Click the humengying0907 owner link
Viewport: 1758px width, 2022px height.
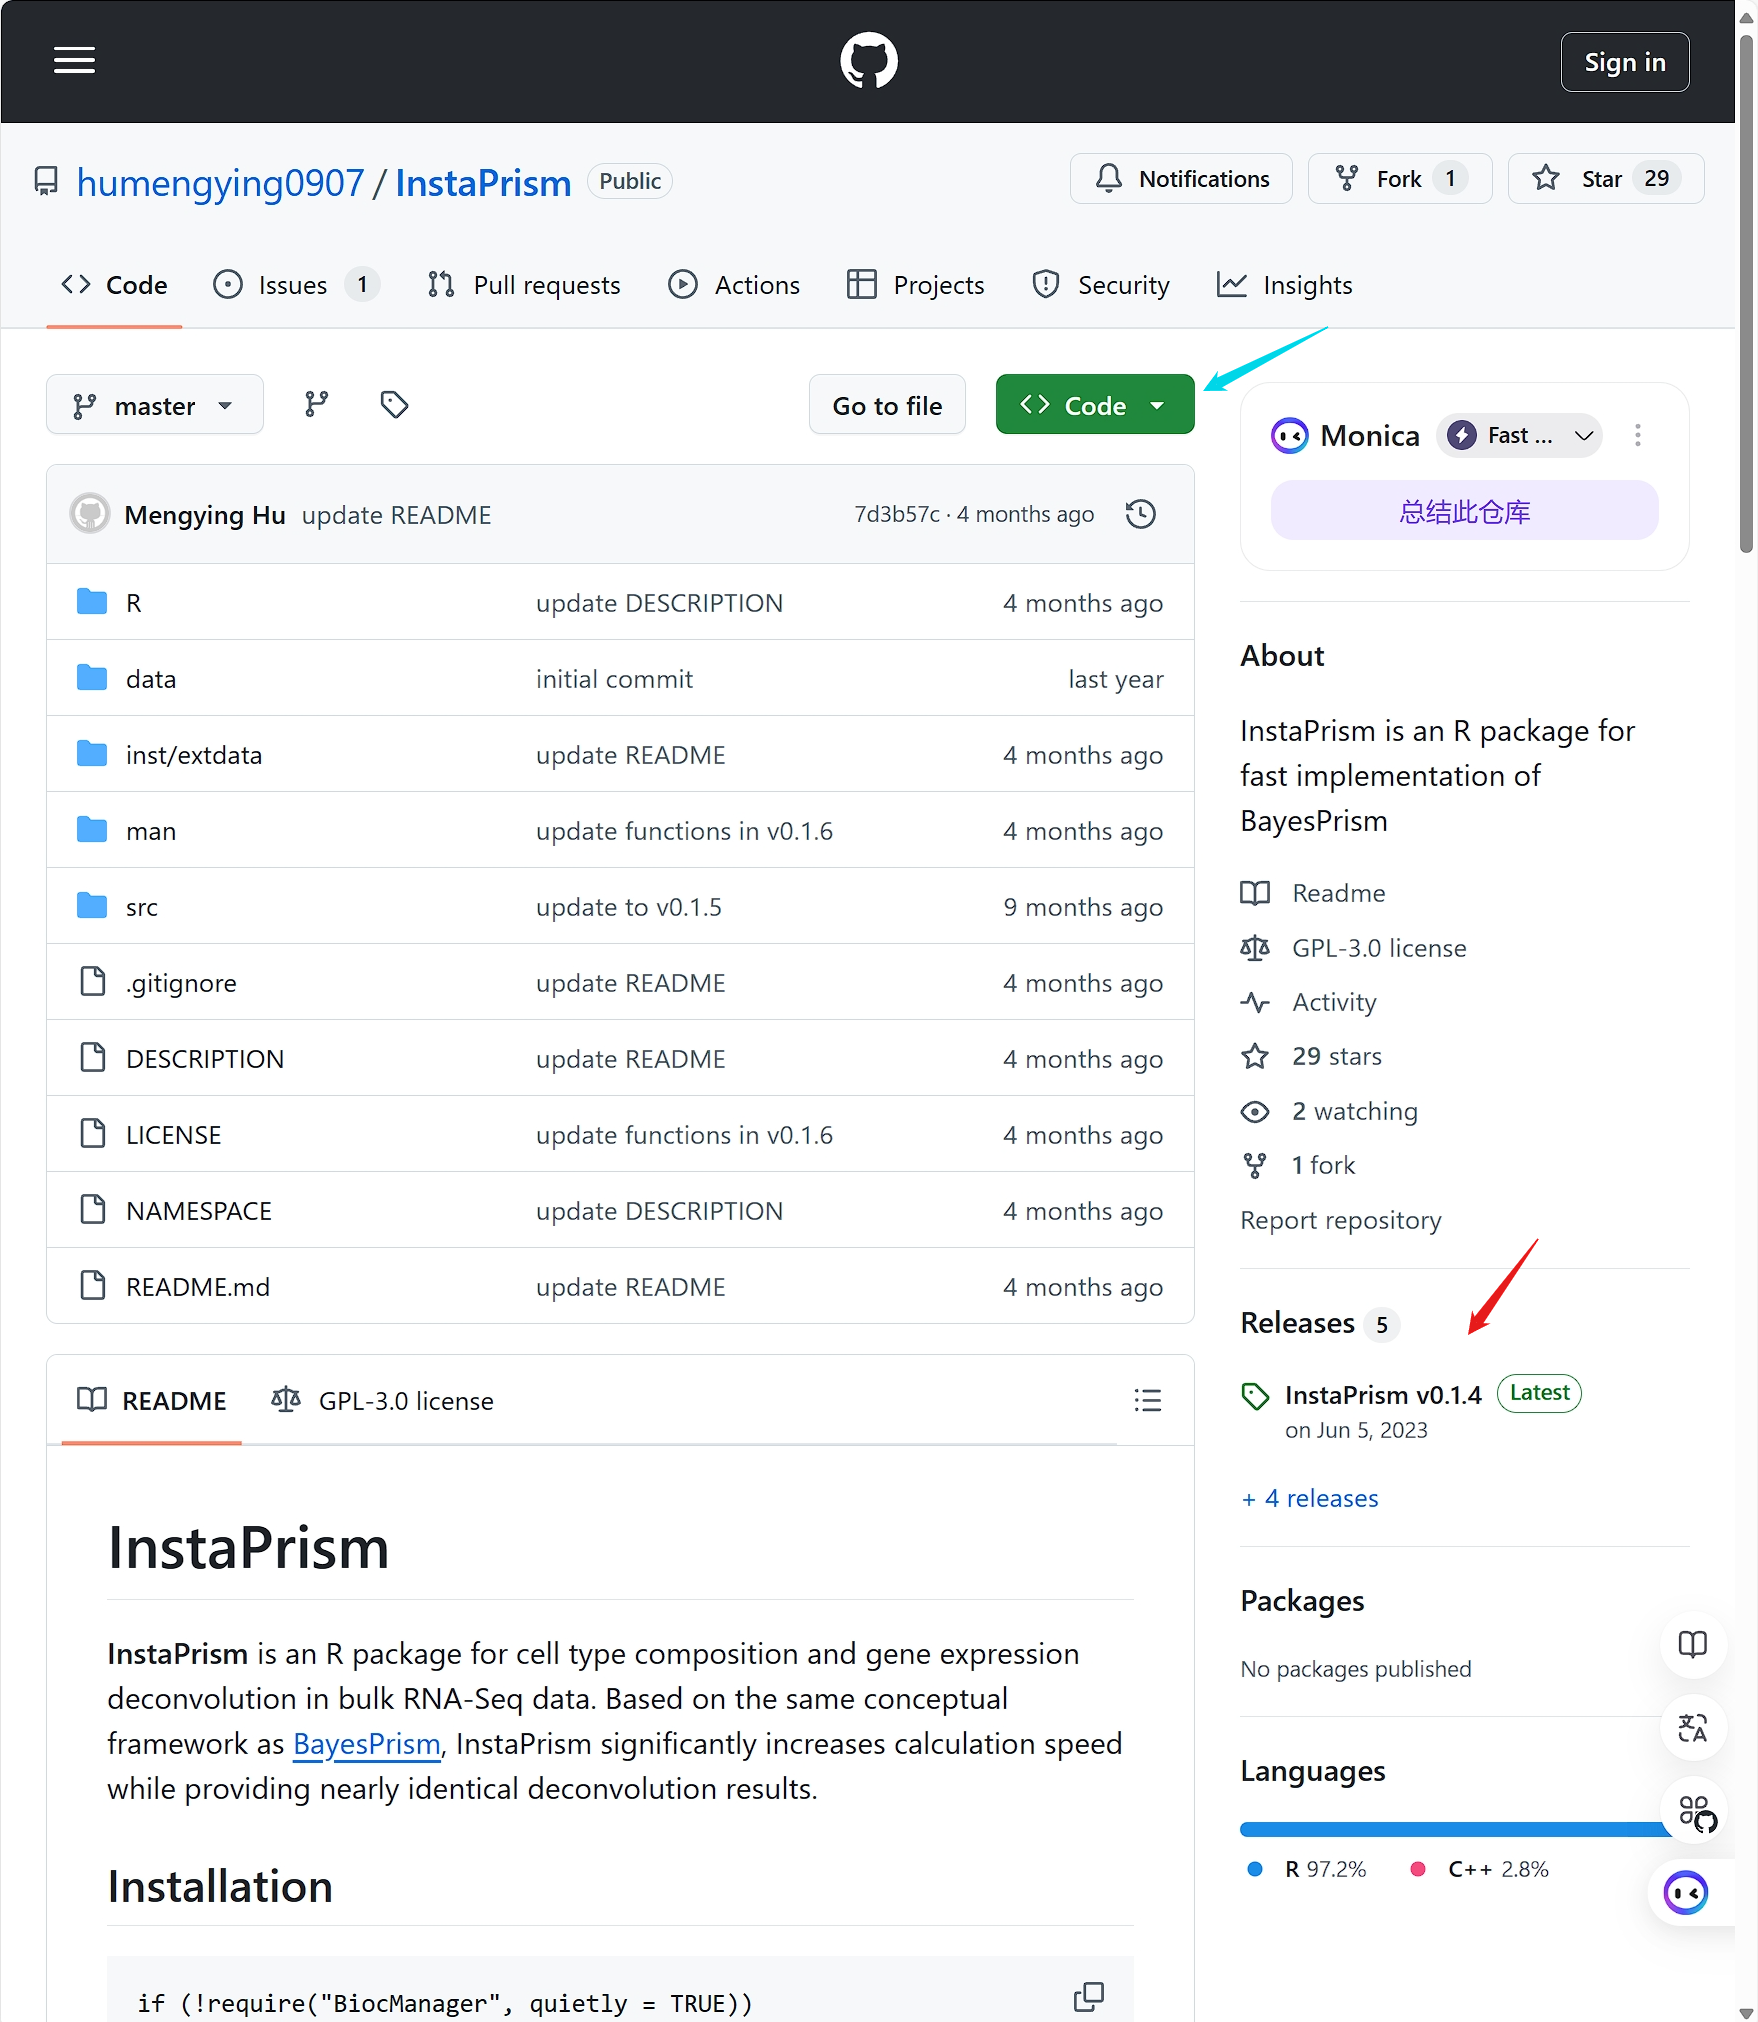click(220, 183)
